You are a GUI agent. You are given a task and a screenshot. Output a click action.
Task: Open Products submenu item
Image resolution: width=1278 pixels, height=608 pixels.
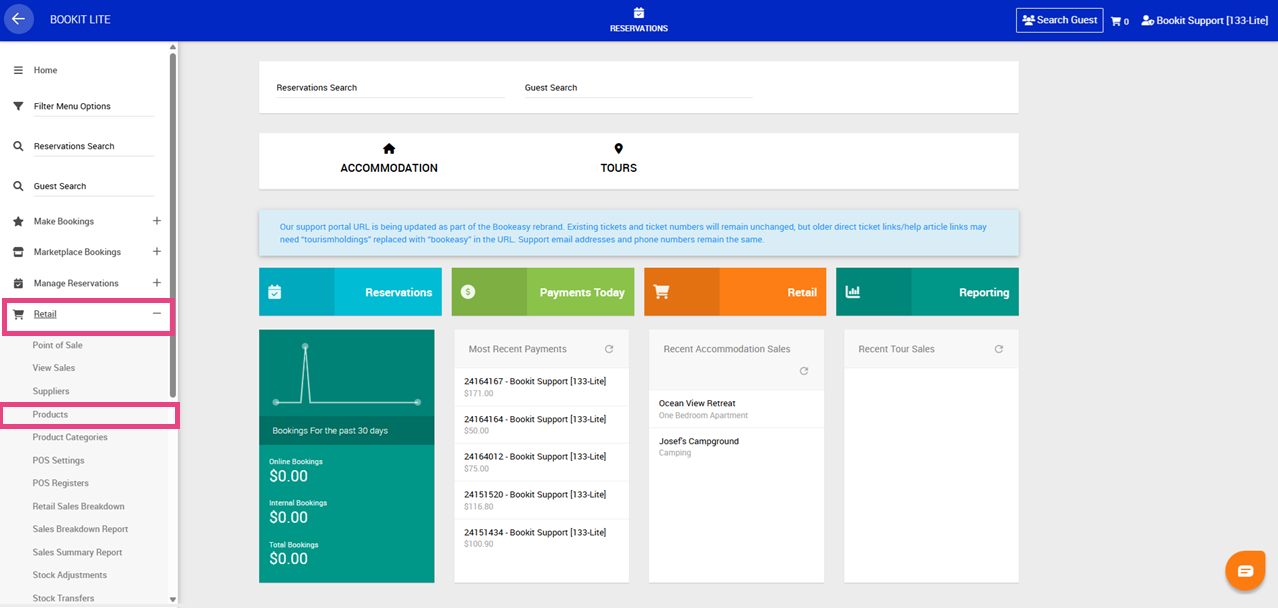click(x=50, y=414)
